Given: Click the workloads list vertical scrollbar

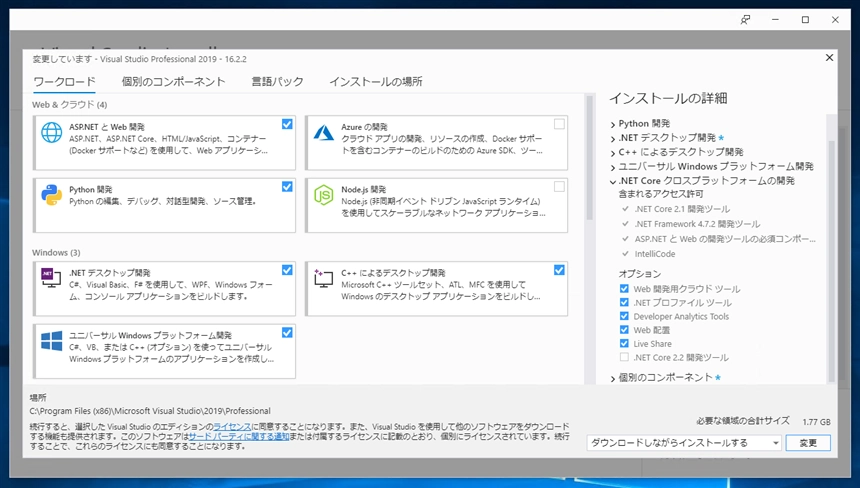Looking at the screenshot, I should click(590, 159).
